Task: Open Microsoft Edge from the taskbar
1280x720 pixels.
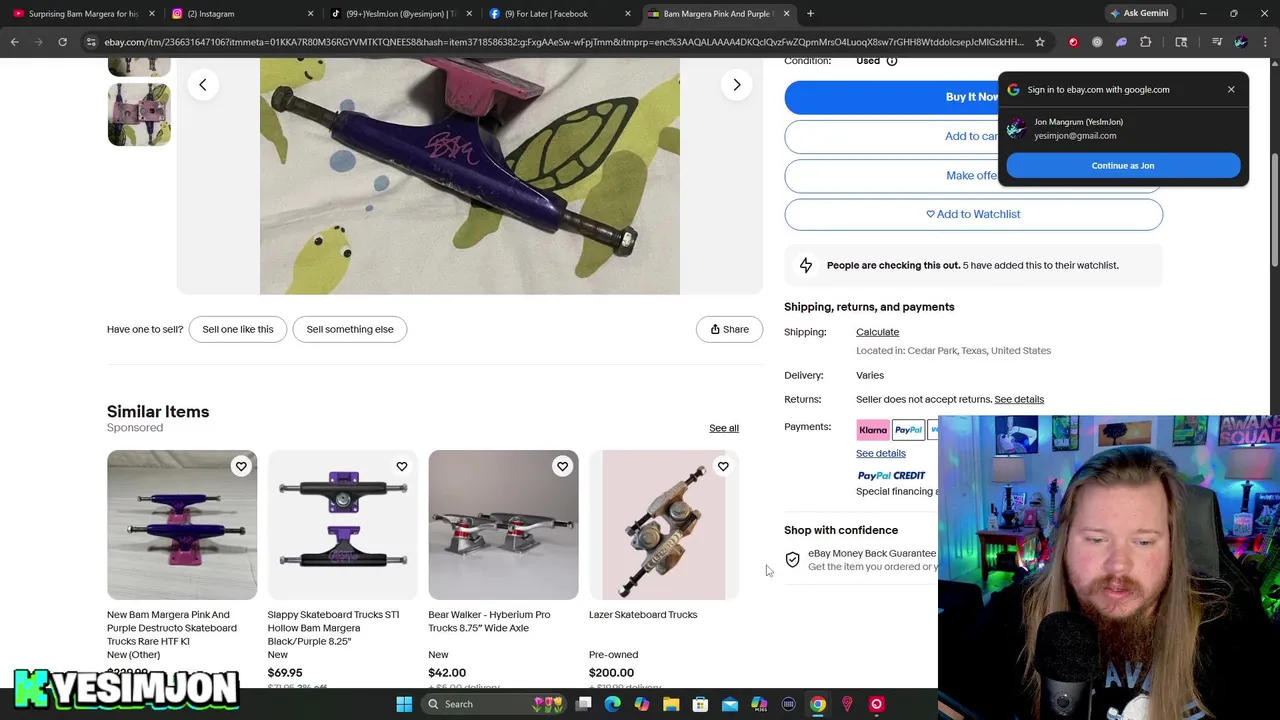Action: coord(613,704)
